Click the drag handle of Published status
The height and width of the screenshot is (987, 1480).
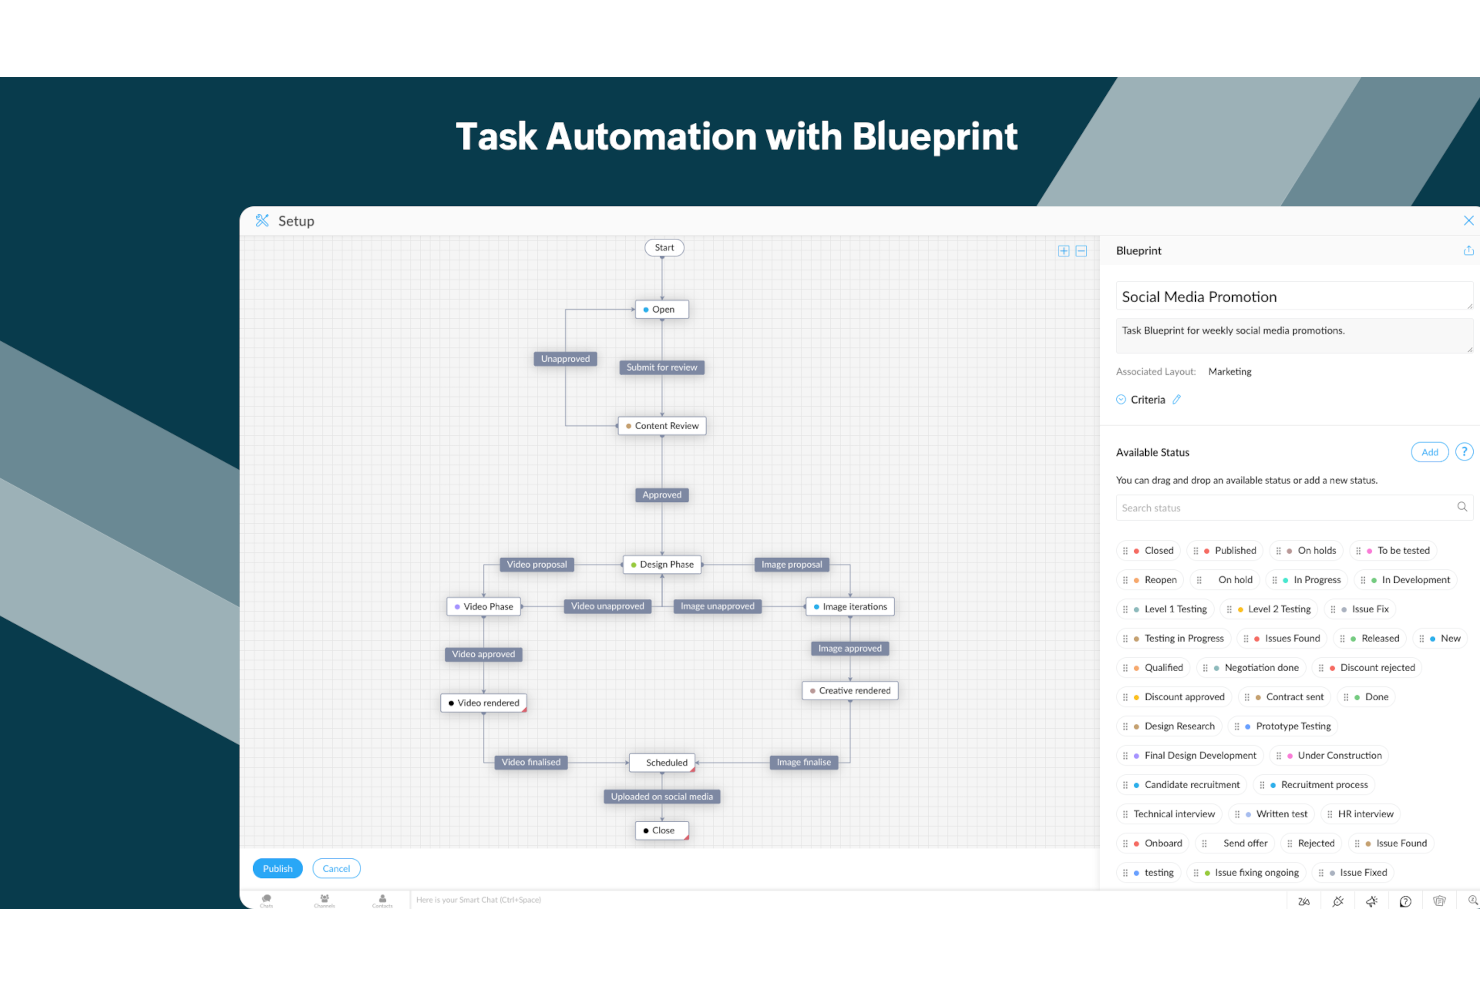(x=1196, y=551)
